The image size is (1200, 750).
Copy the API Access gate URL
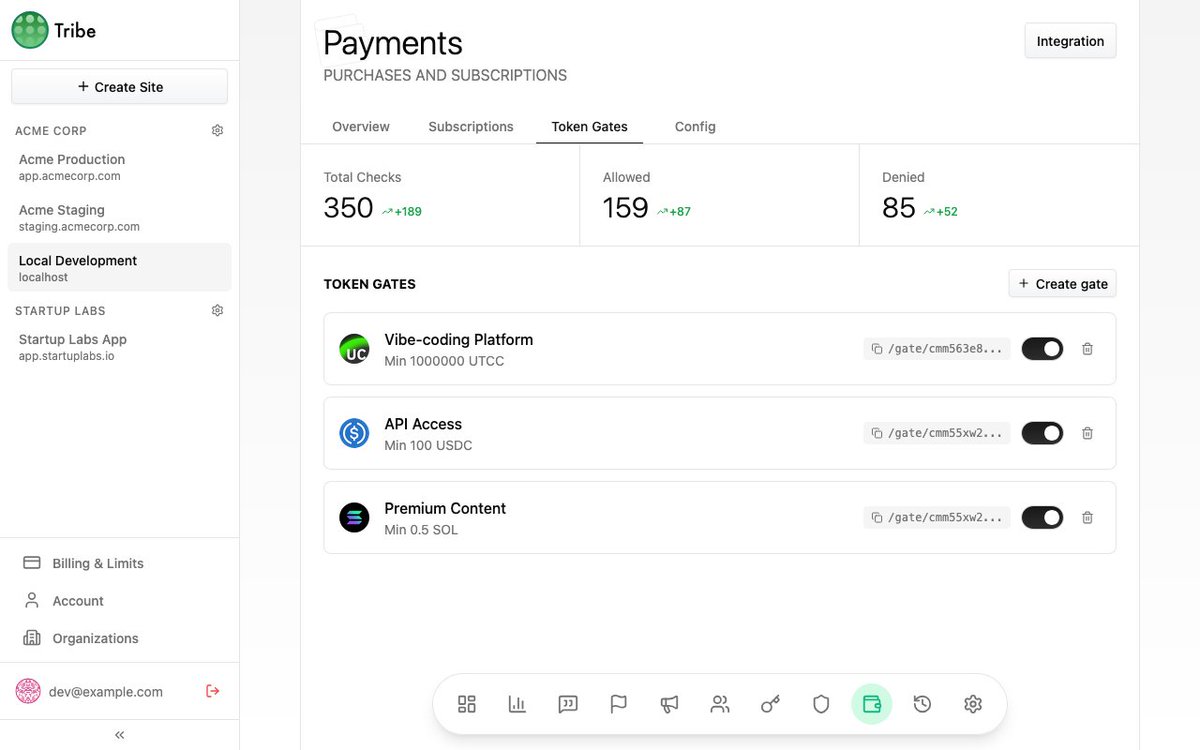tap(937, 433)
